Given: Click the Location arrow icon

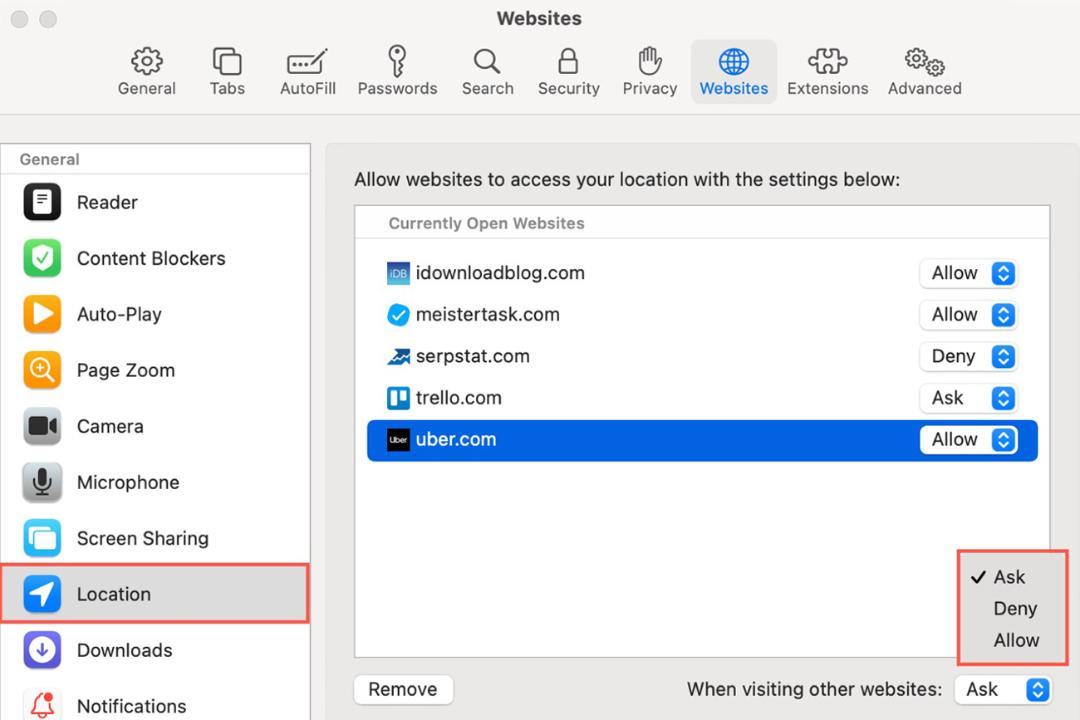Looking at the screenshot, I should coord(42,594).
